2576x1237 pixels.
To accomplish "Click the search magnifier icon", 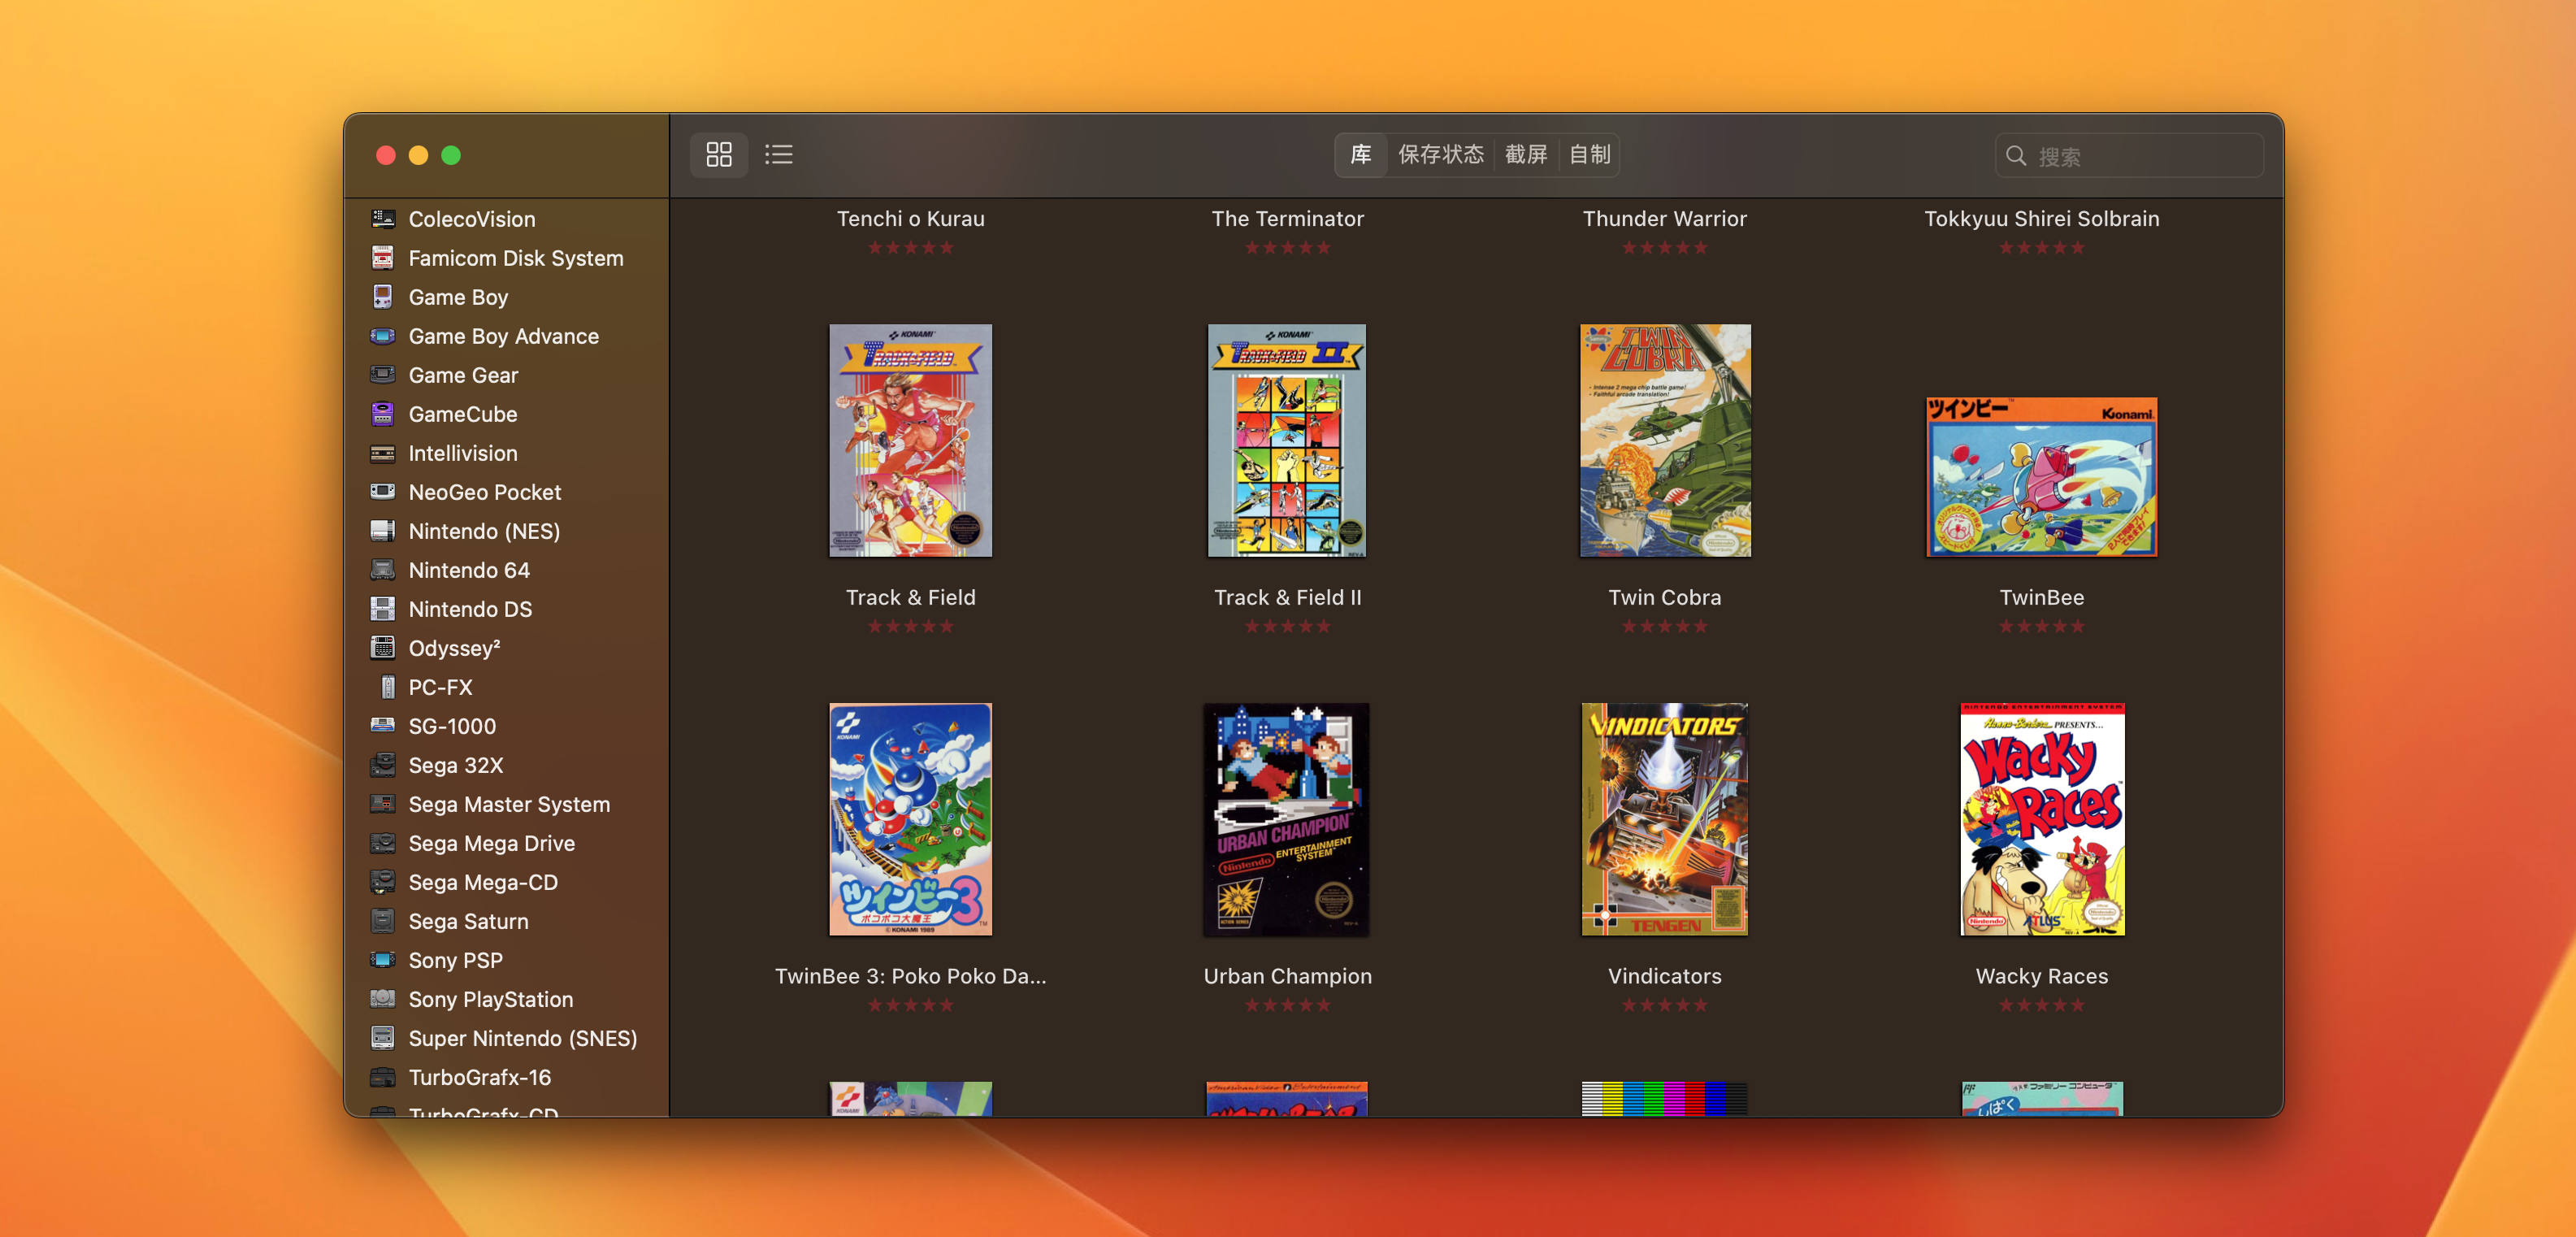I will (x=2016, y=156).
